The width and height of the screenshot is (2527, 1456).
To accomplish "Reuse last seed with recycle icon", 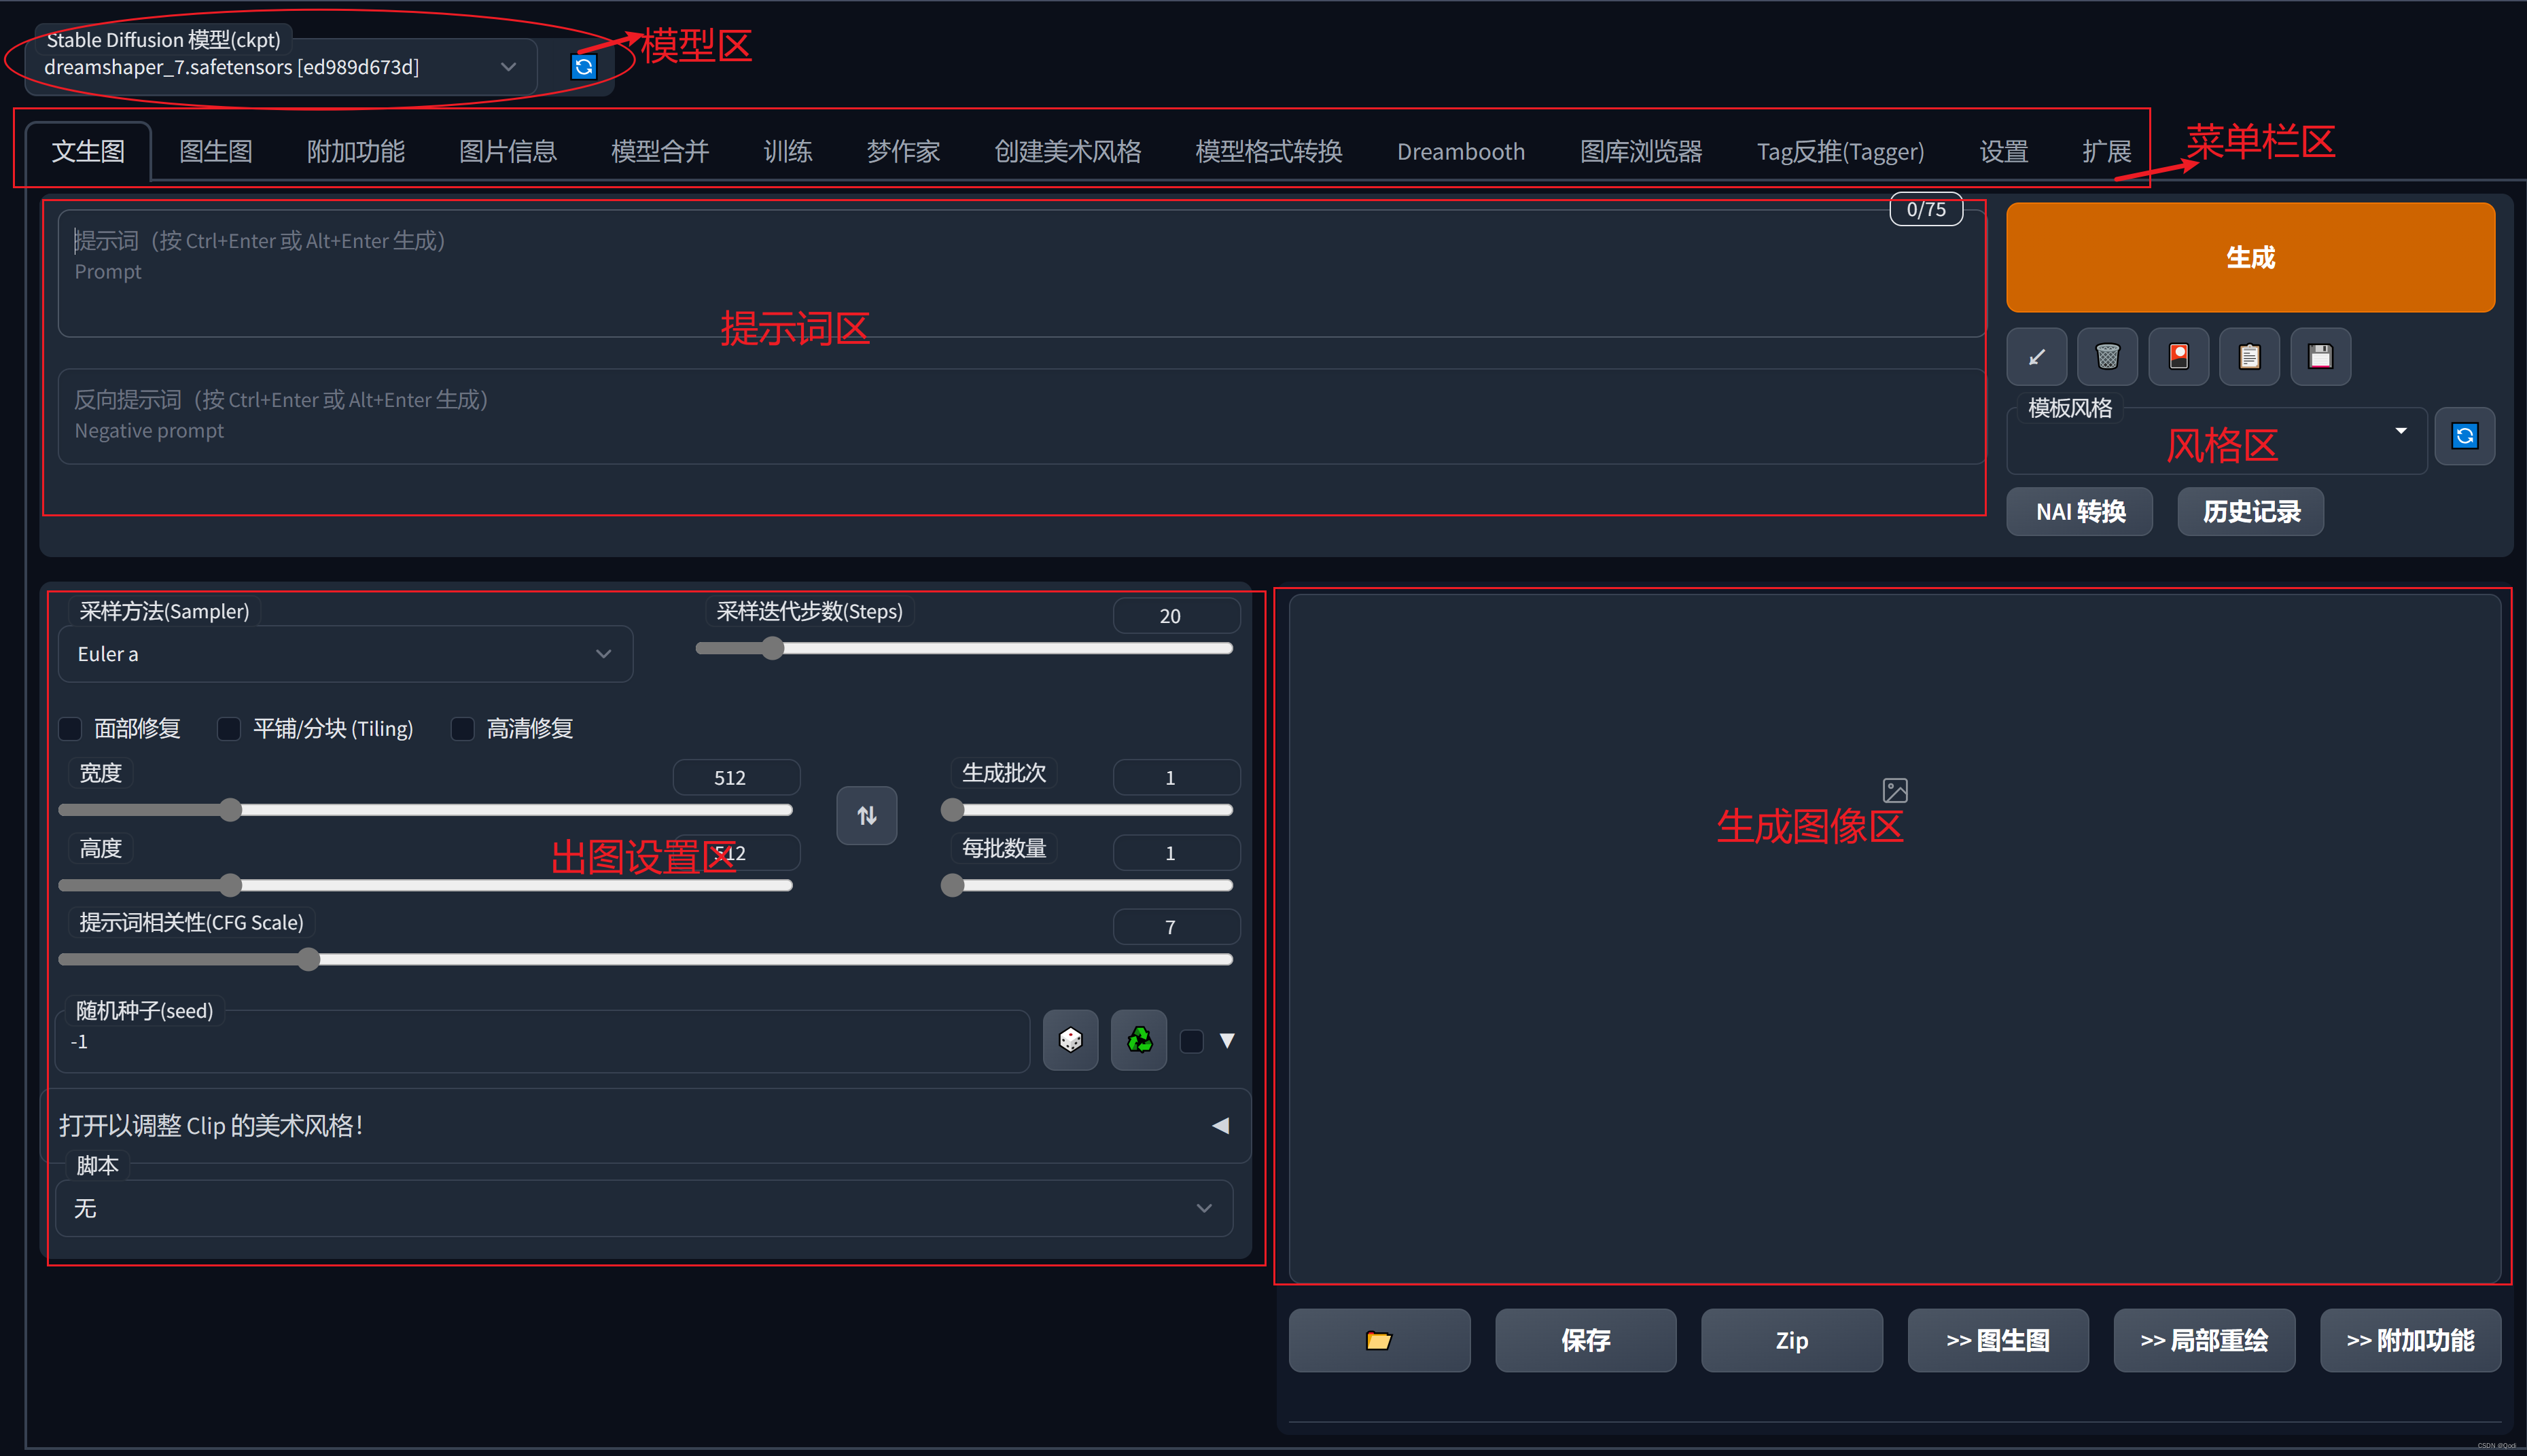I will point(1139,1040).
